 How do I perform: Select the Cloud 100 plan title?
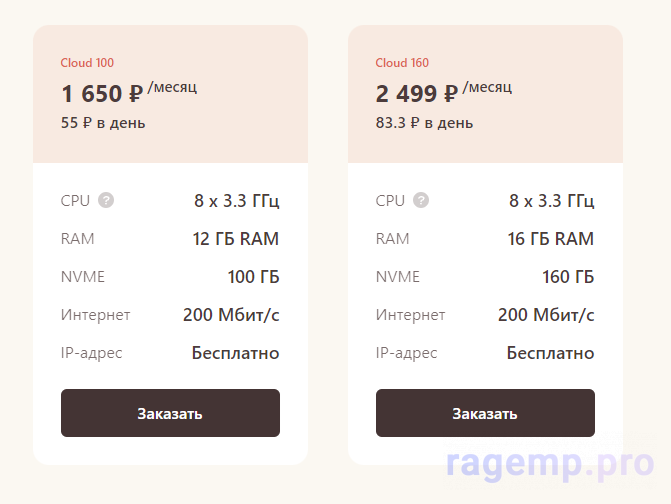coord(87,63)
